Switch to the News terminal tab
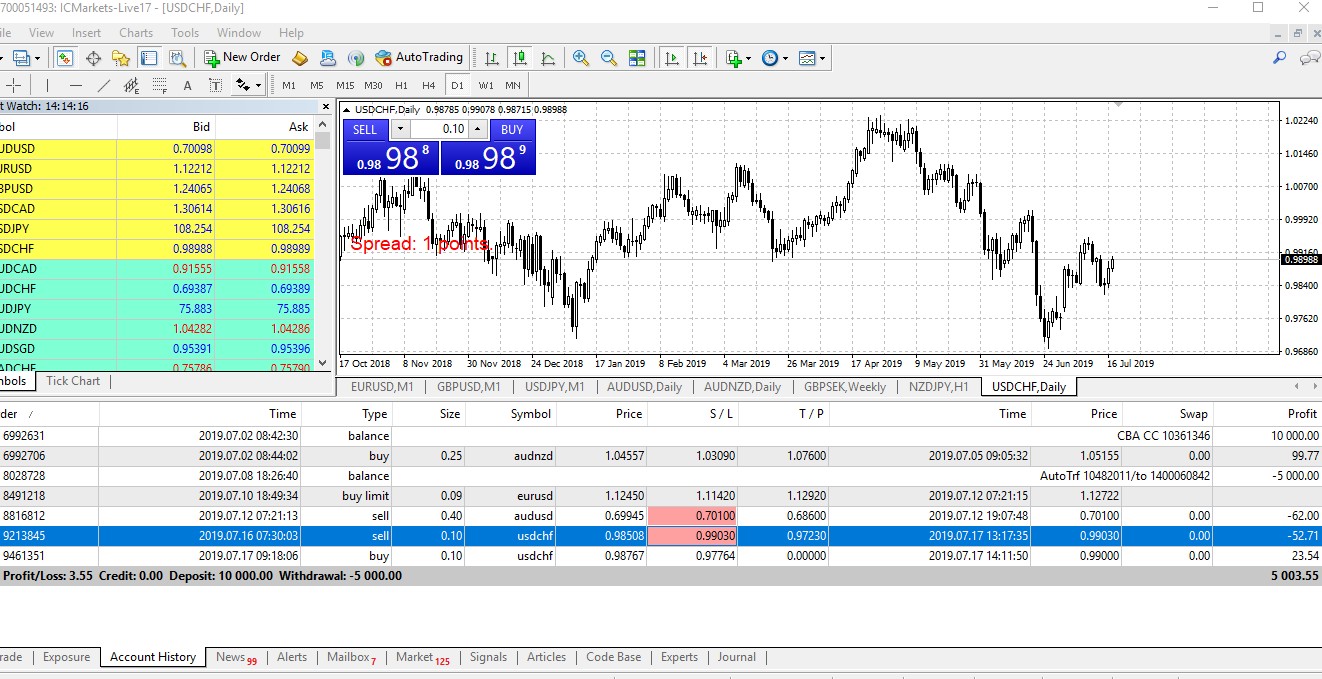 click(237, 657)
